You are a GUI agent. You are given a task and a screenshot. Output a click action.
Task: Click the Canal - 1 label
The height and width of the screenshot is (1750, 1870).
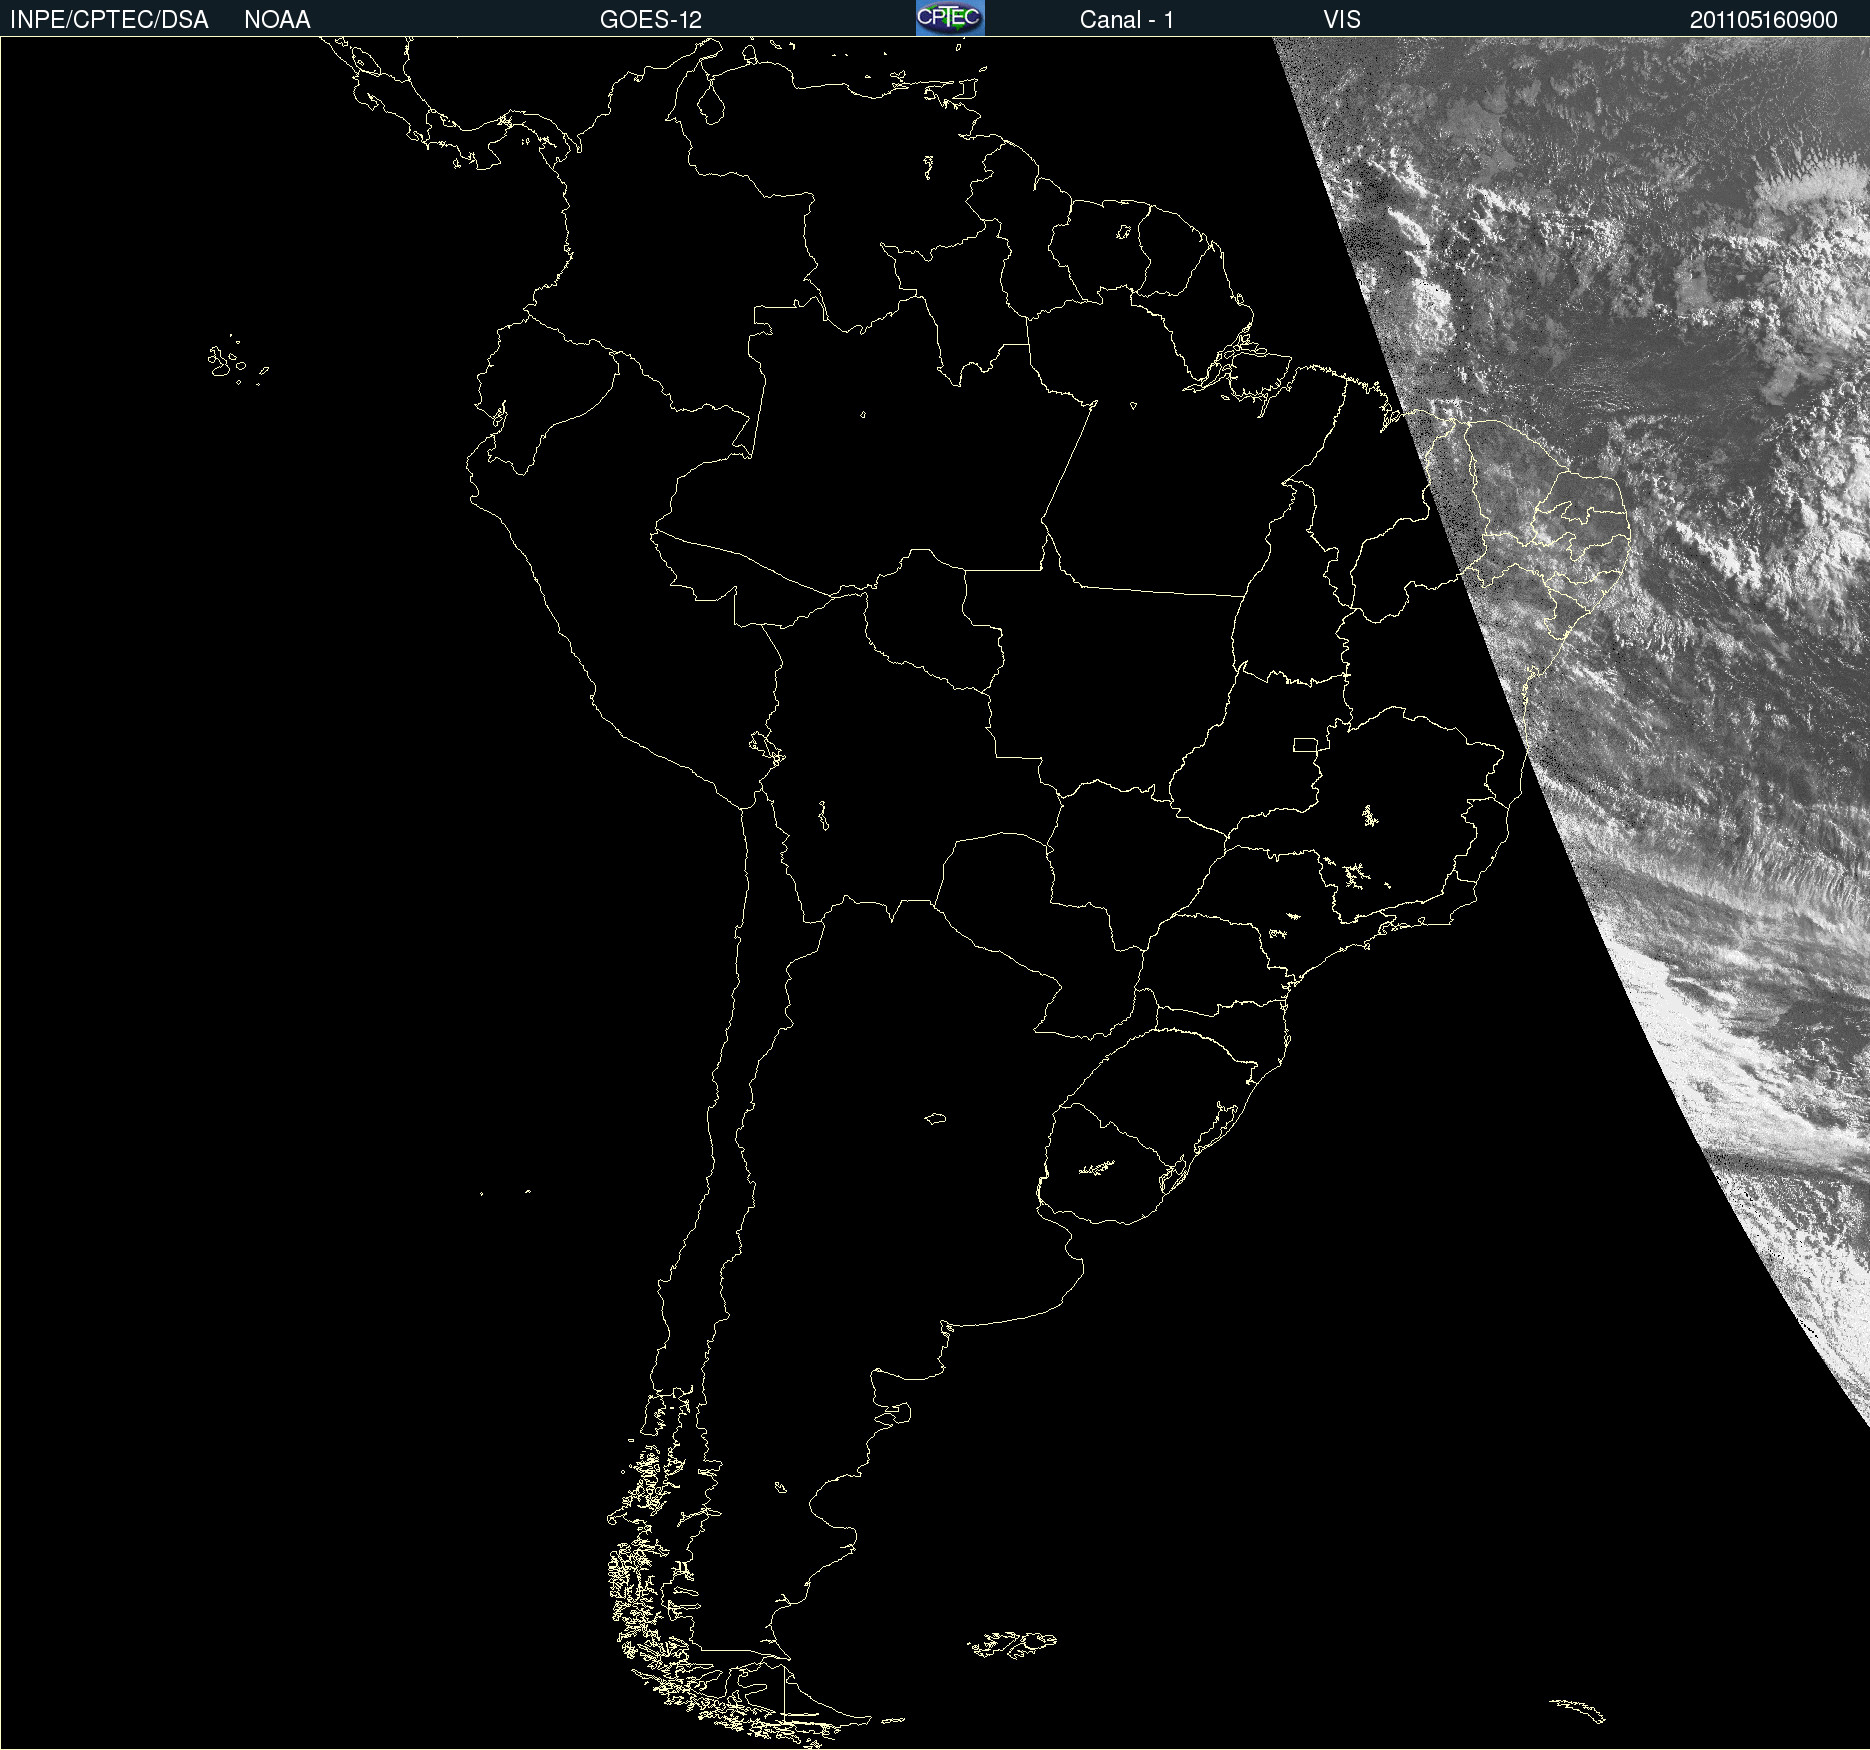click(1127, 20)
